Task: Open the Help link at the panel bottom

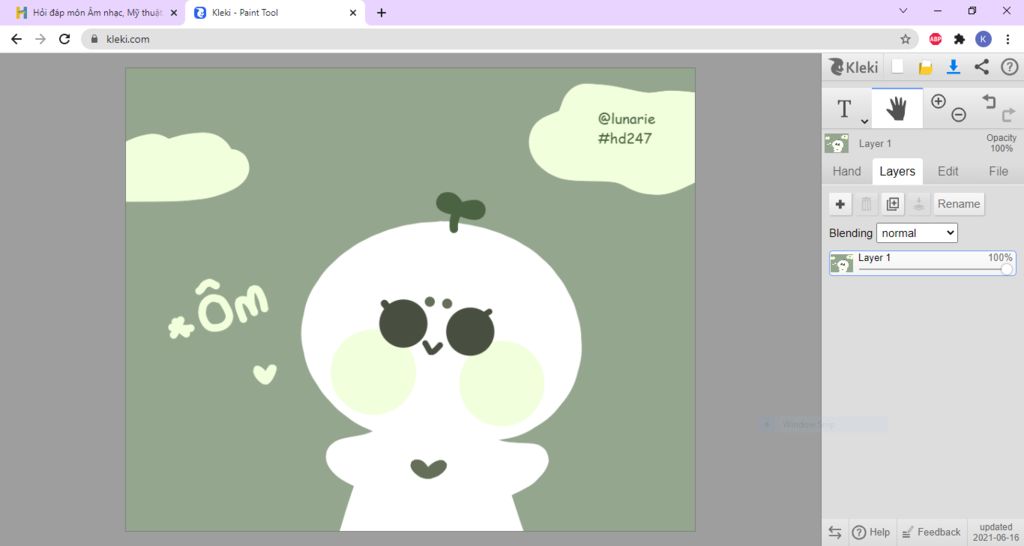Action: (871, 532)
